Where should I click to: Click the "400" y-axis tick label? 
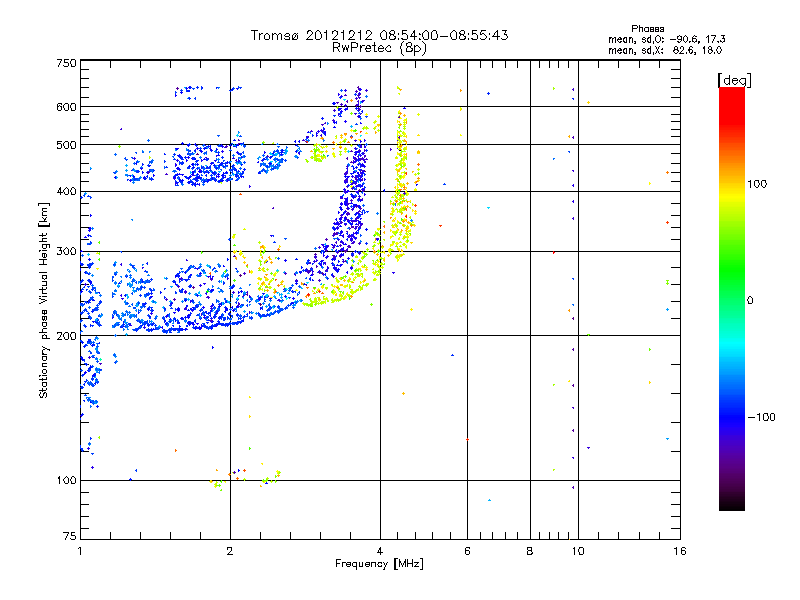pos(66,192)
